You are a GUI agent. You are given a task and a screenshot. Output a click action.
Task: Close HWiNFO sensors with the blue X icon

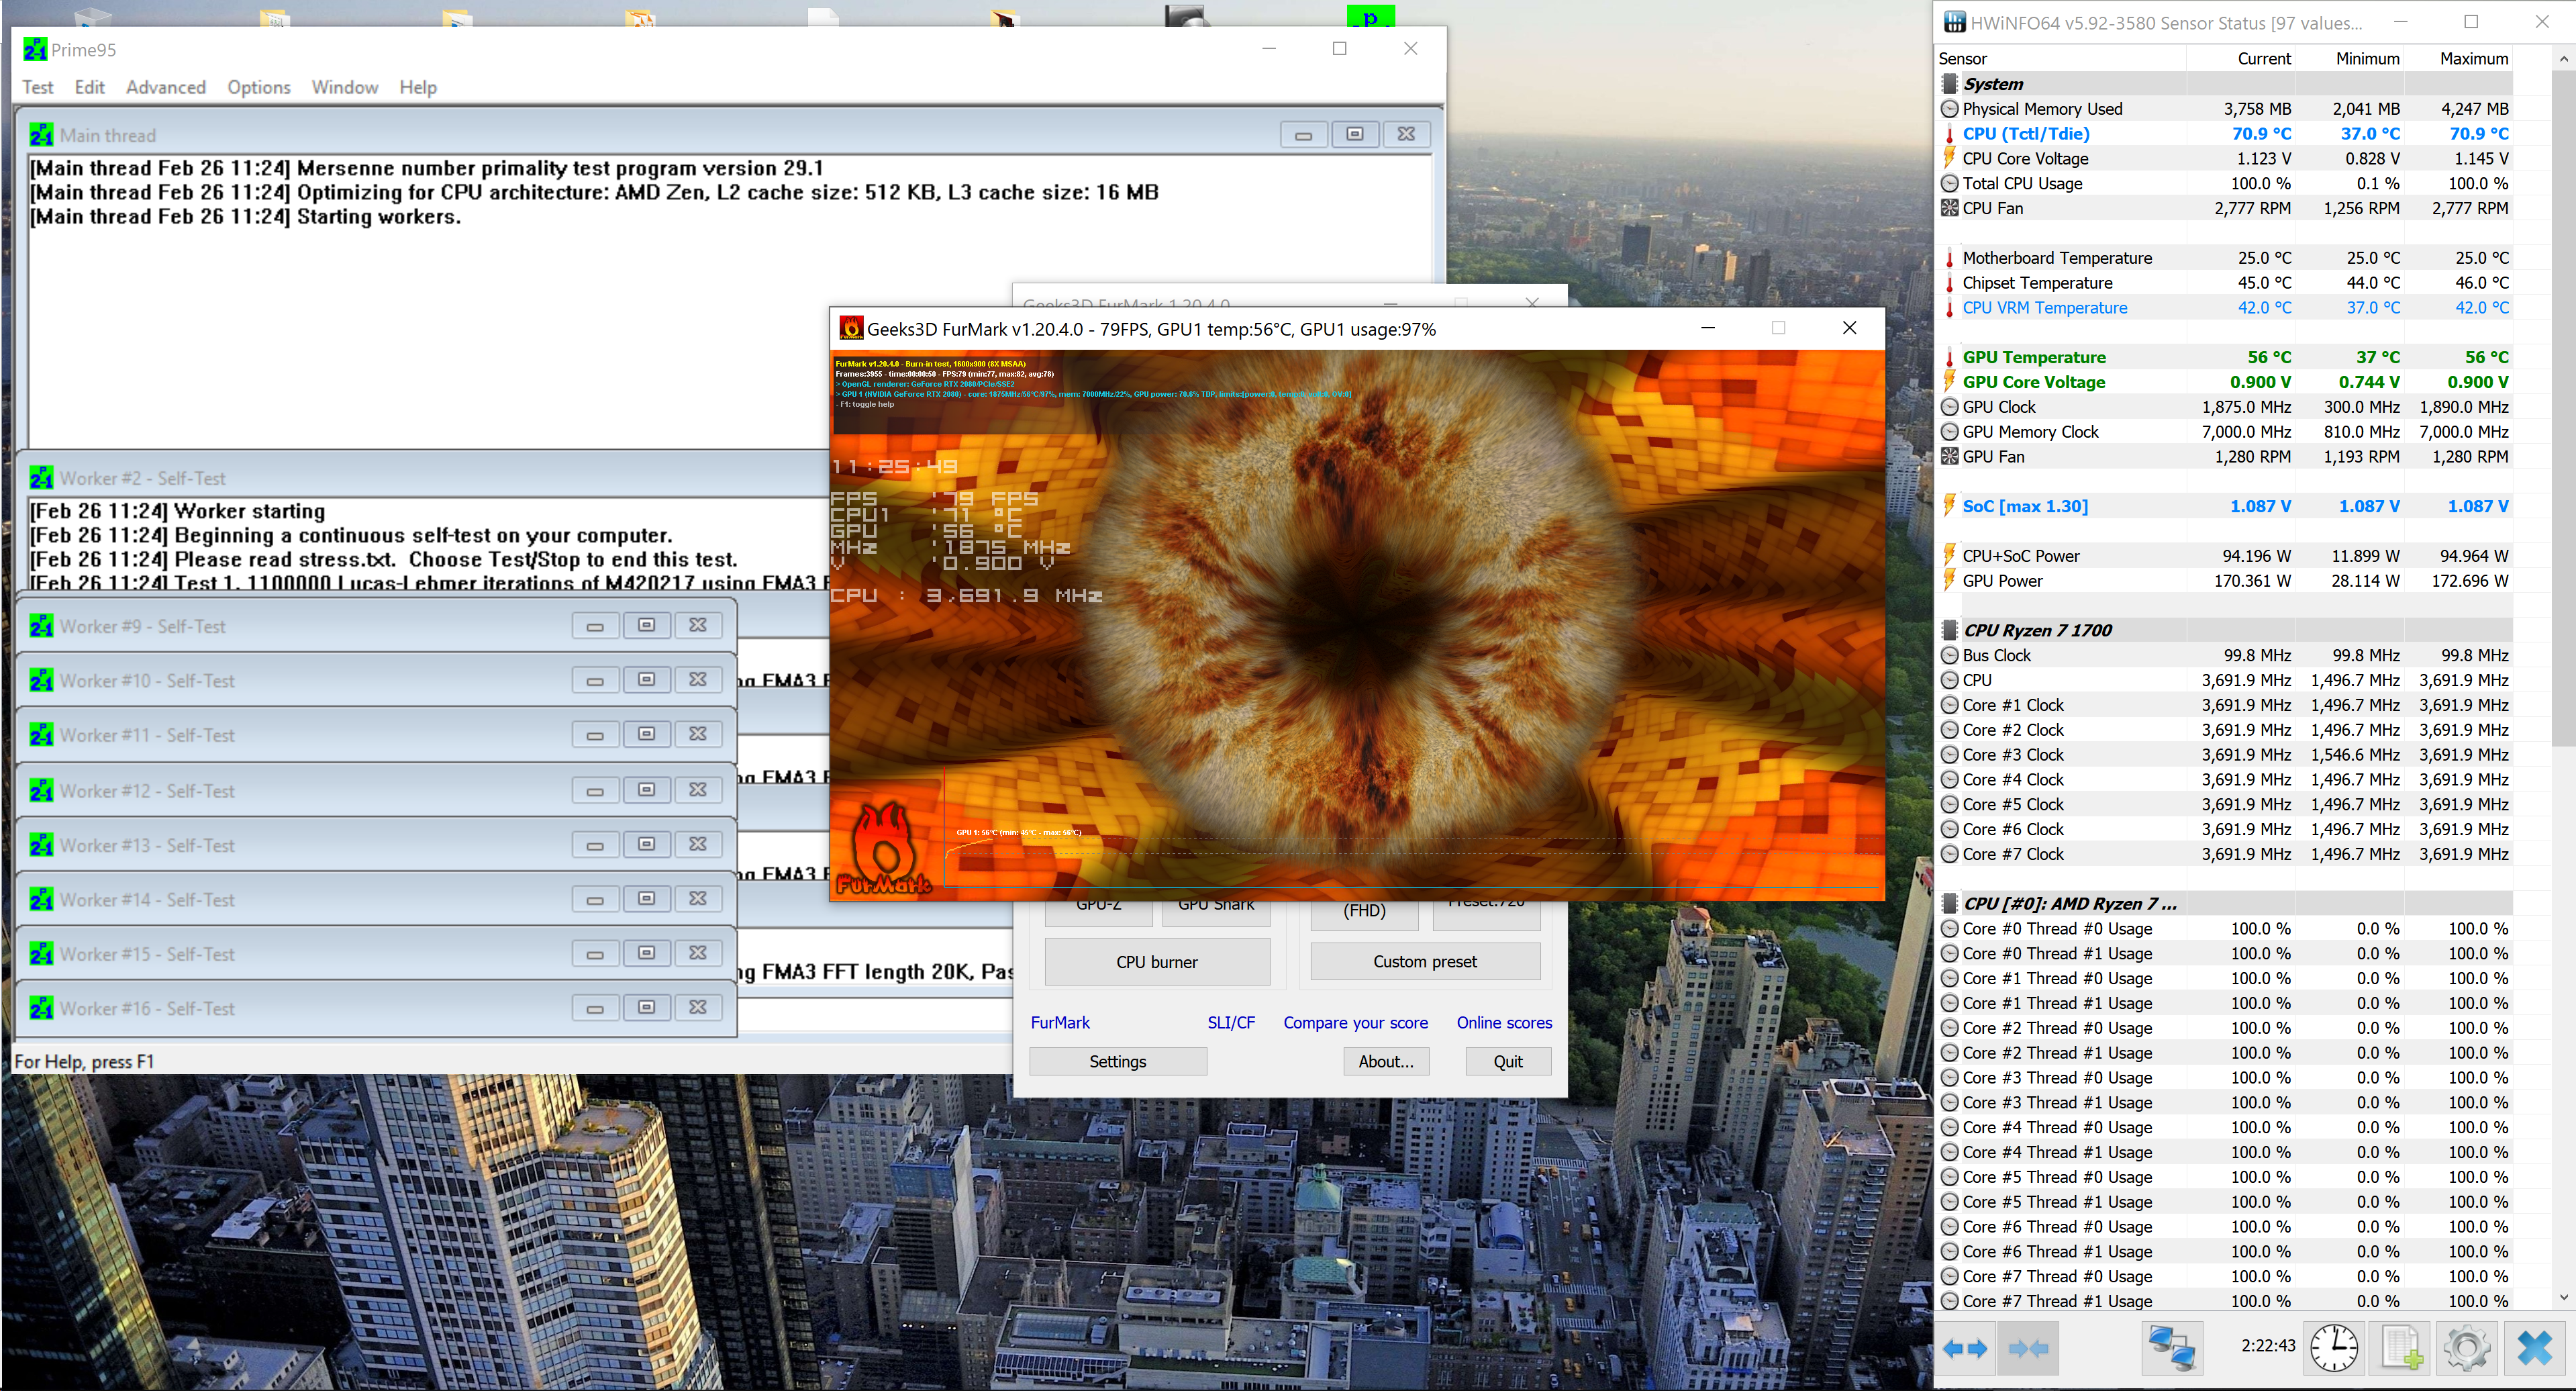click(x=2535, y=1349)
